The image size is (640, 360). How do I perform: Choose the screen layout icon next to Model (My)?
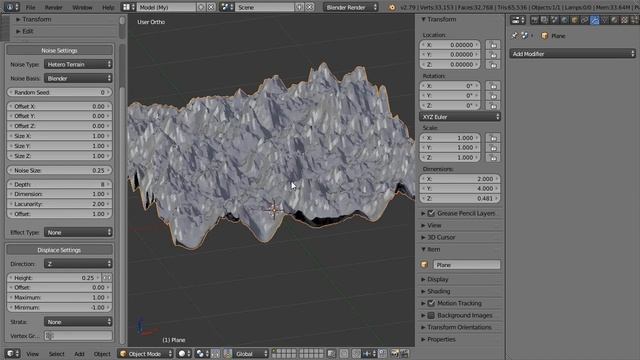(129, 7)
